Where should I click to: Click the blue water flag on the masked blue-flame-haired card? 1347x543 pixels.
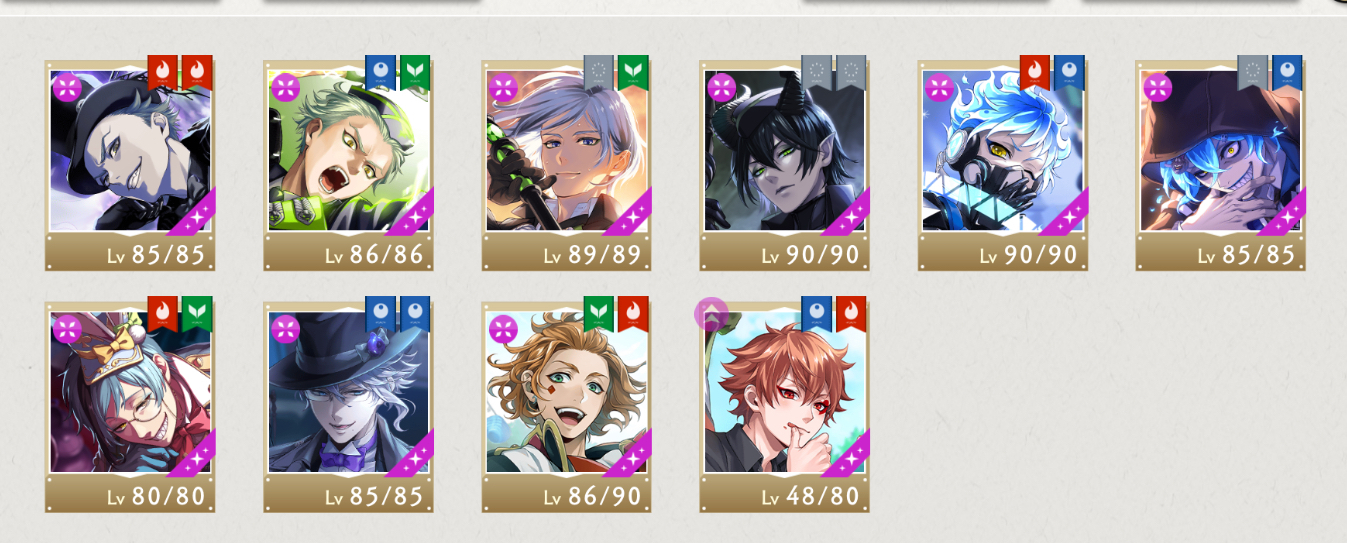[x=1069, y=72]
